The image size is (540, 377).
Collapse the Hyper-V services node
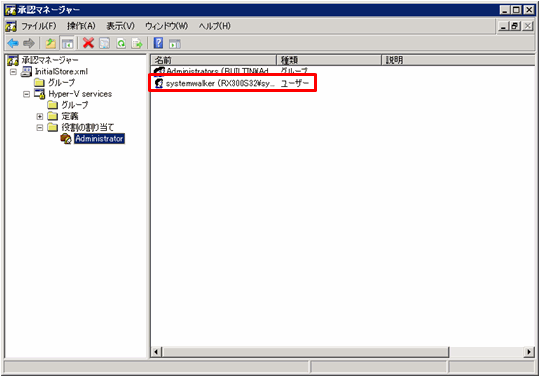27,94
